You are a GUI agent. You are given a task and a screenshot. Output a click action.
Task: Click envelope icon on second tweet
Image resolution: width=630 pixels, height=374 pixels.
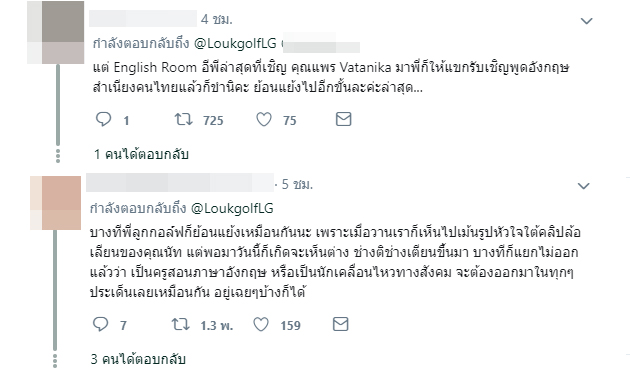pos(340,324)
